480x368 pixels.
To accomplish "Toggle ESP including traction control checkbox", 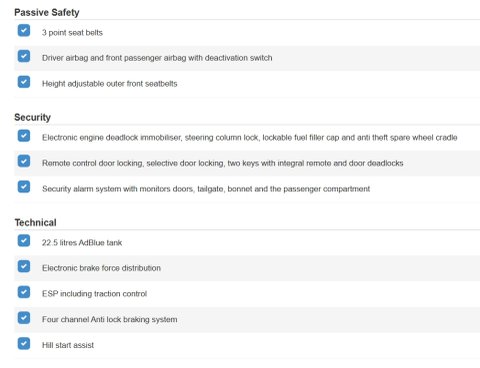I will coord(24,292).
